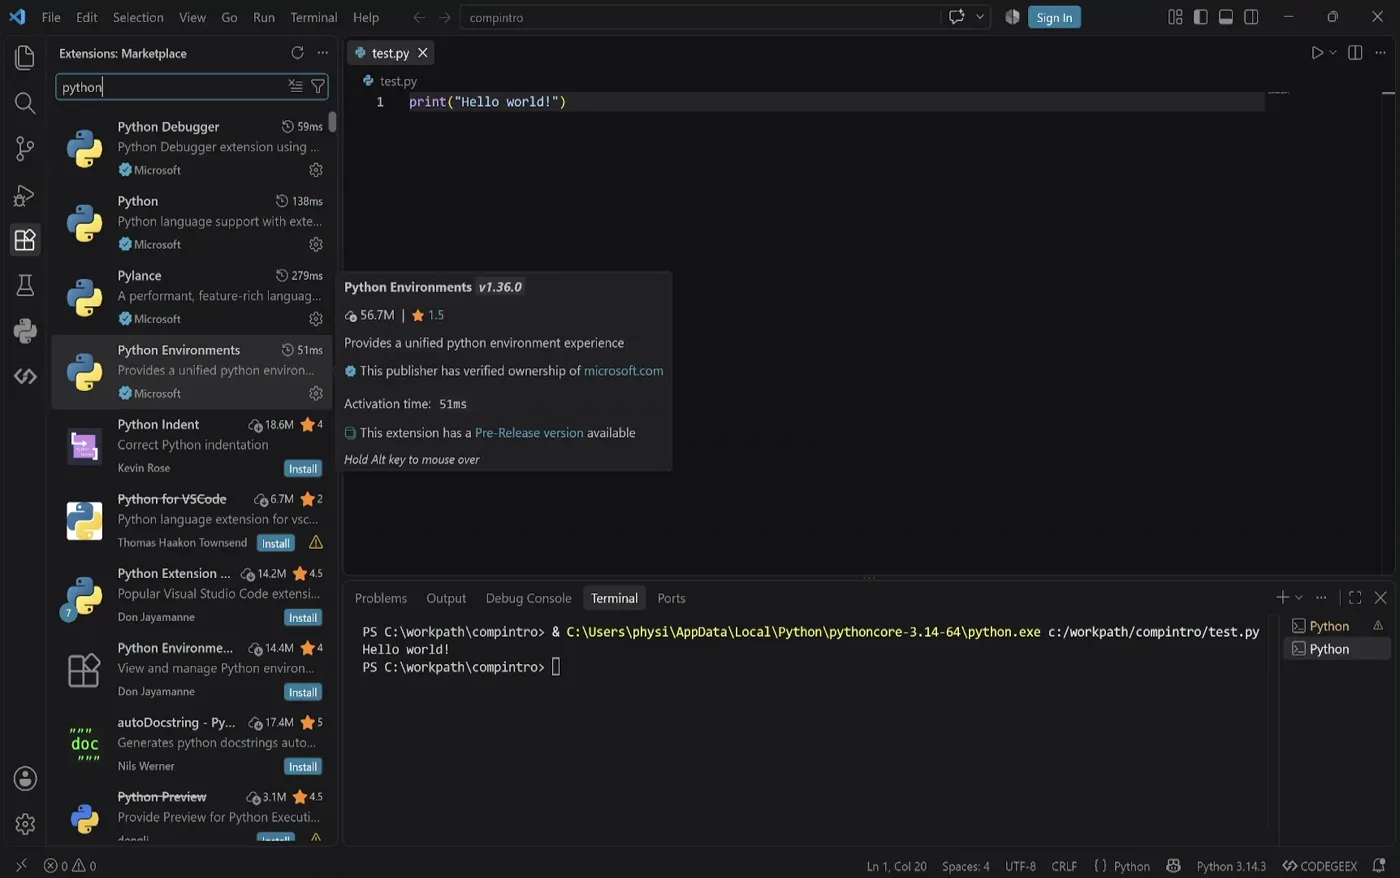The image size is (1400, 878).
Task: Open editor more actions menu
Action: [1380, 53]
